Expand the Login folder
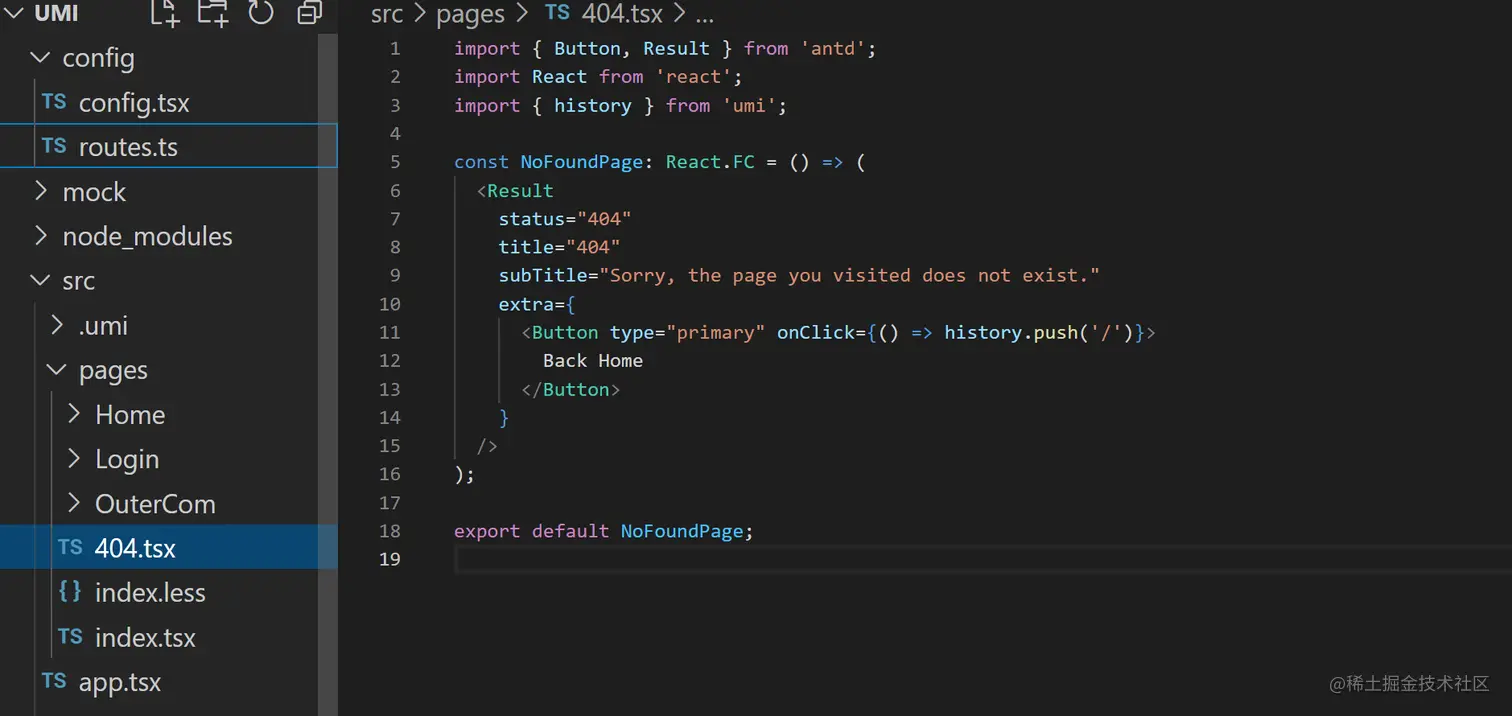This screenshot has width=1512, height=716. [x=73, y=459]
